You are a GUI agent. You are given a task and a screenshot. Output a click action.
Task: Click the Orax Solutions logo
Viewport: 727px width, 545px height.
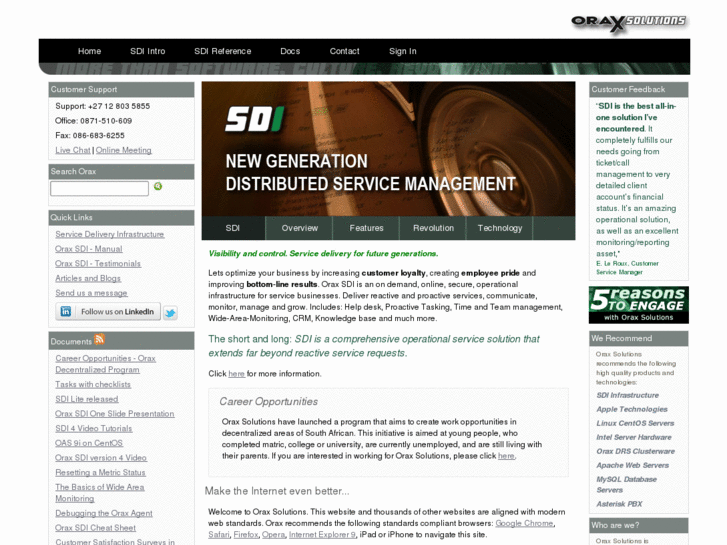(628, 23)
